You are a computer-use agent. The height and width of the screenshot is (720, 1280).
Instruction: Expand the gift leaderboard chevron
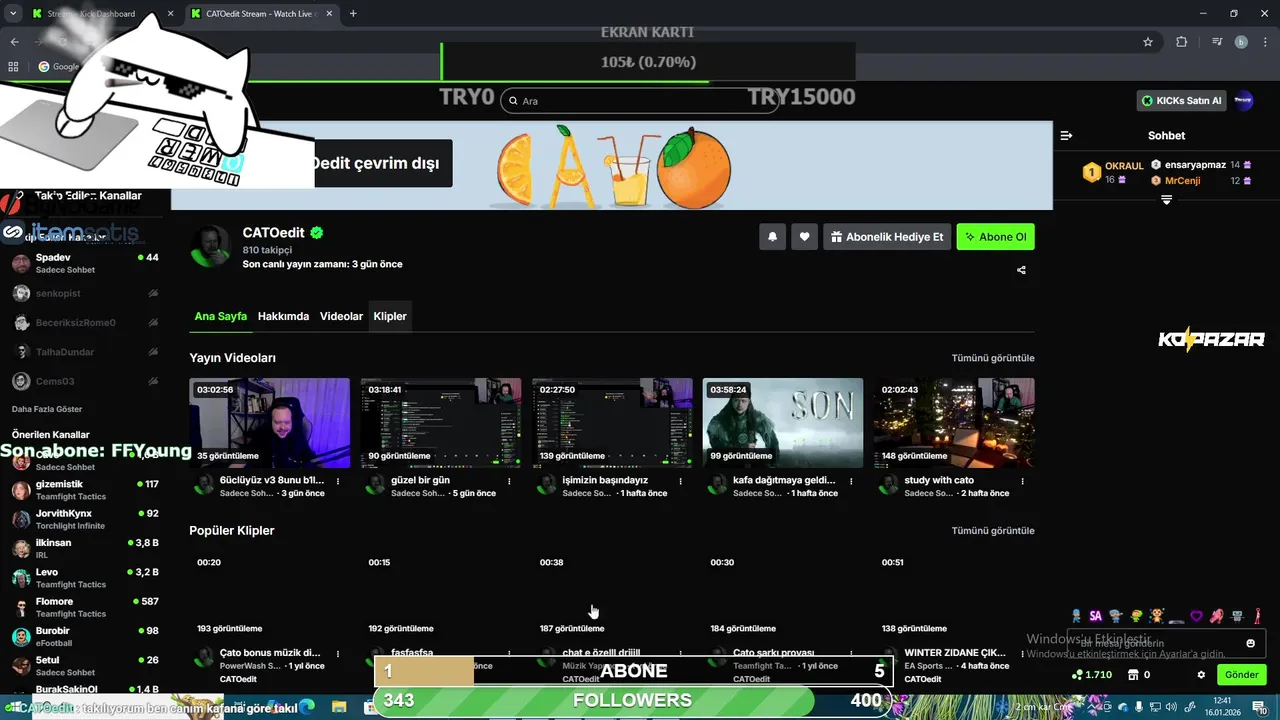click(1166, 200)
